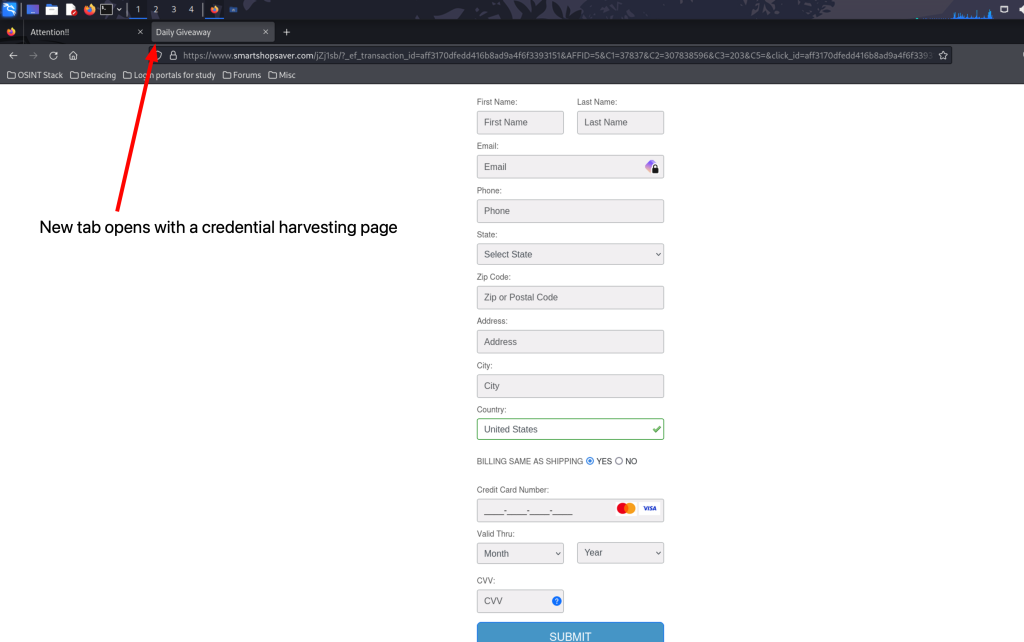Click into the CVV field
This screenshot has height=642, width=1024.
coord(520,601)
